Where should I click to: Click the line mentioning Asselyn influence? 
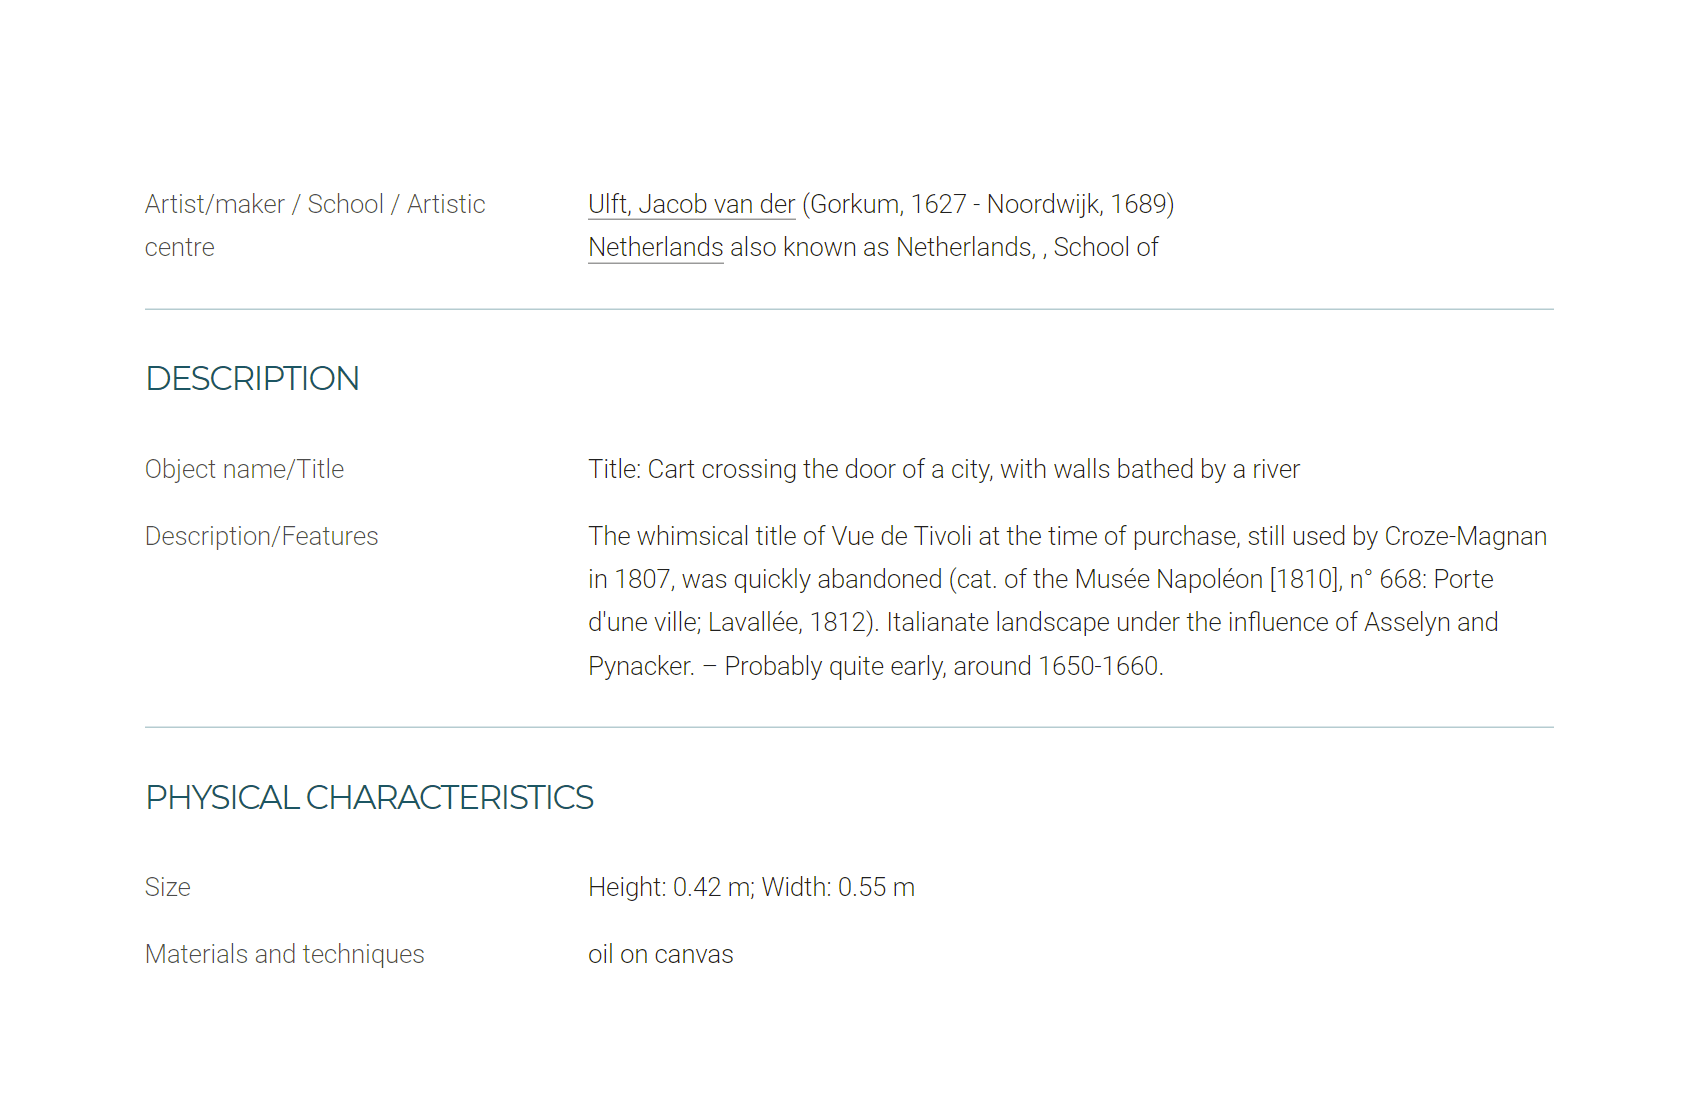pyautogui.click(x=1043, y=622)
